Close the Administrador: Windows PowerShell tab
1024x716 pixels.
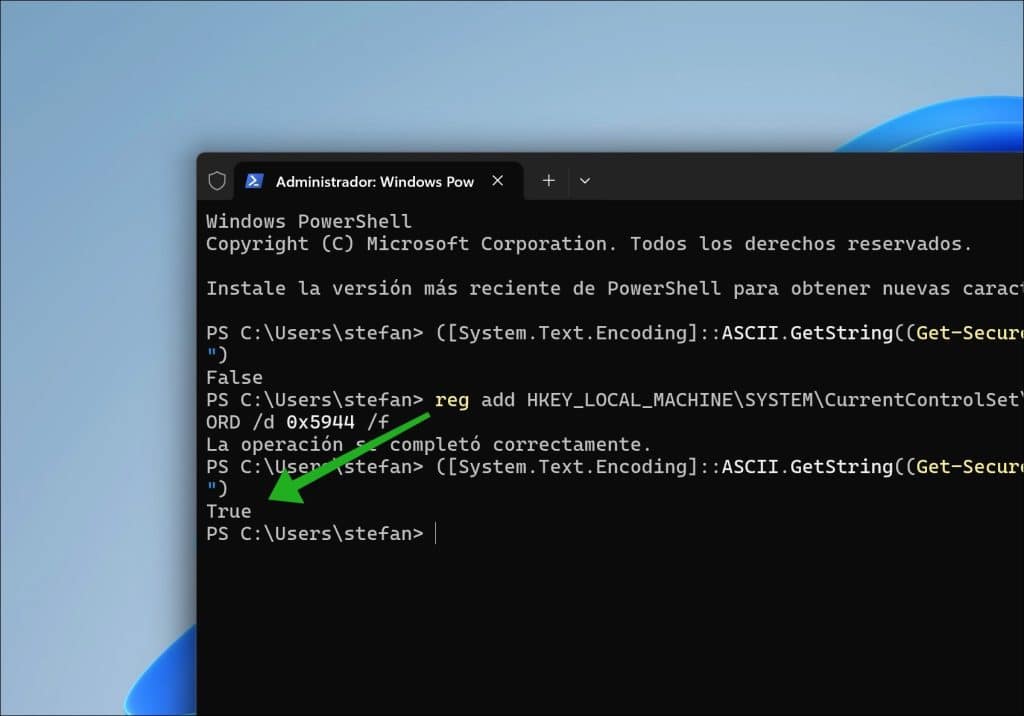pos(497,181)
